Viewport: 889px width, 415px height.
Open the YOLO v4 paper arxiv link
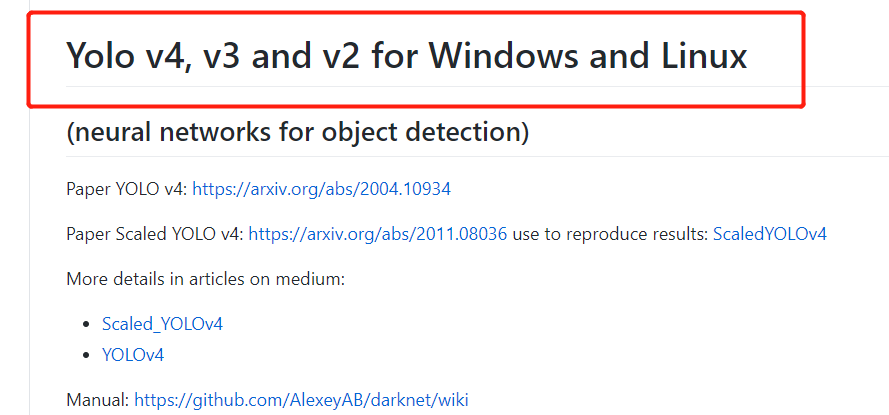321,188
